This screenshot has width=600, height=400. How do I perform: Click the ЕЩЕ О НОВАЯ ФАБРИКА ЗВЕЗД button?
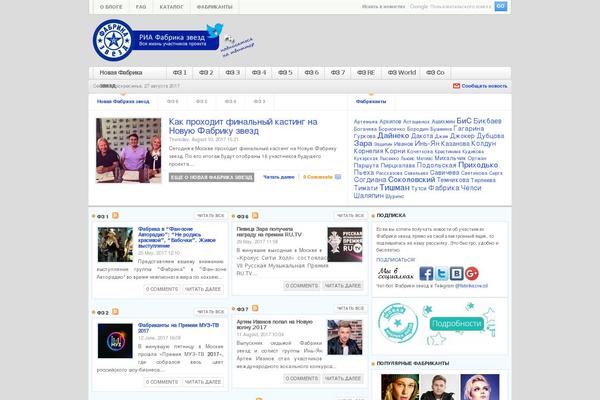tap(211, 177)
